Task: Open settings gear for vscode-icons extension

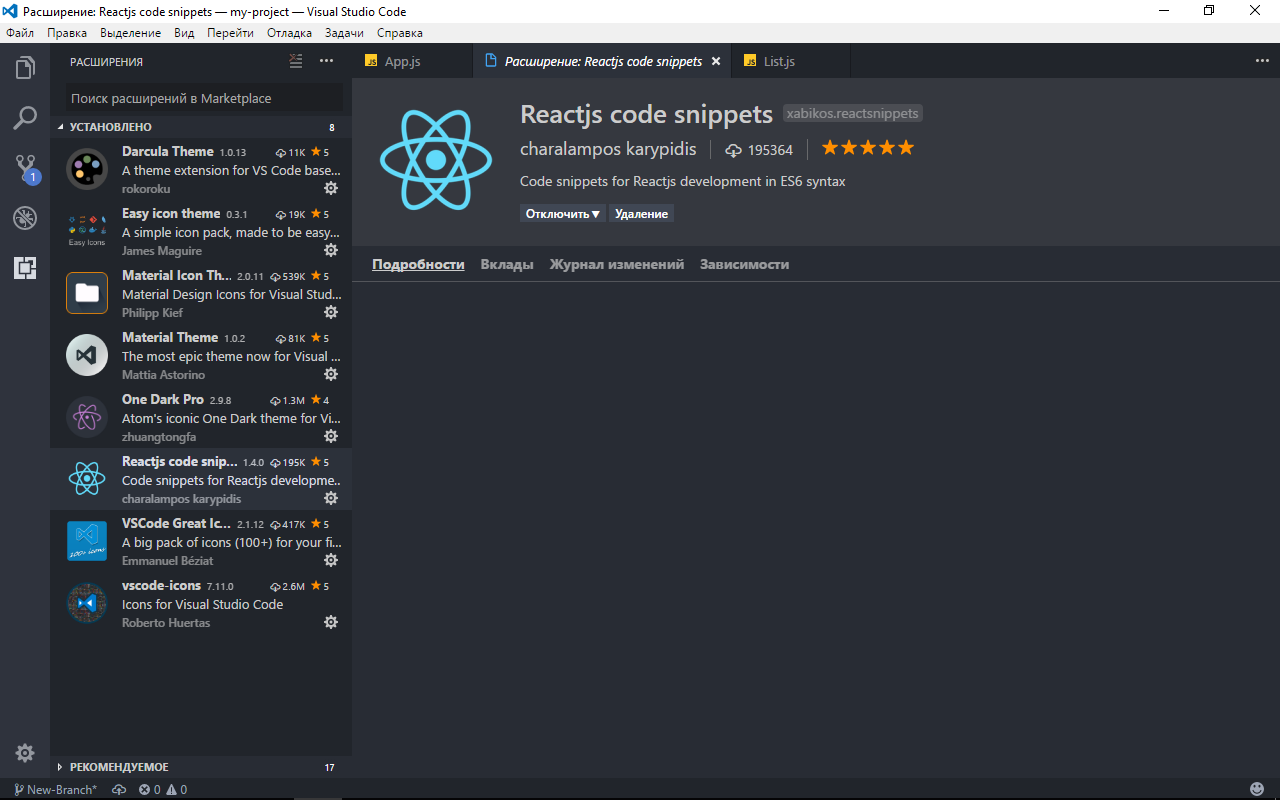Action: [x=331, y=622]
